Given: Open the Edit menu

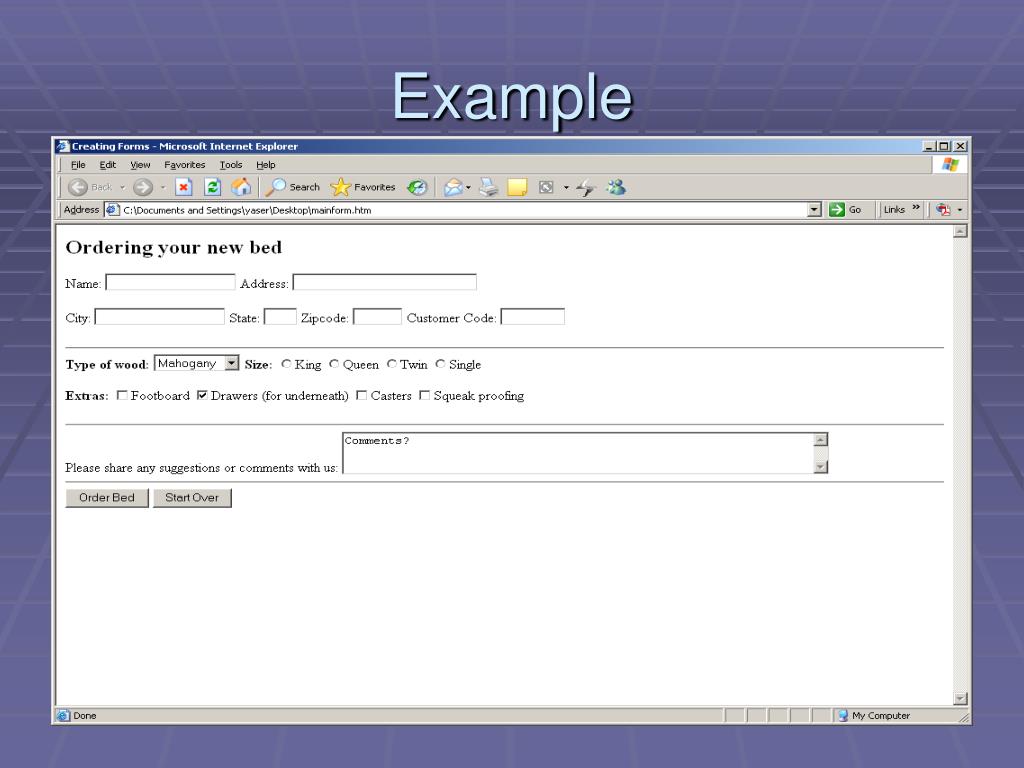Looking at the screenshot, I should (108, 165).
